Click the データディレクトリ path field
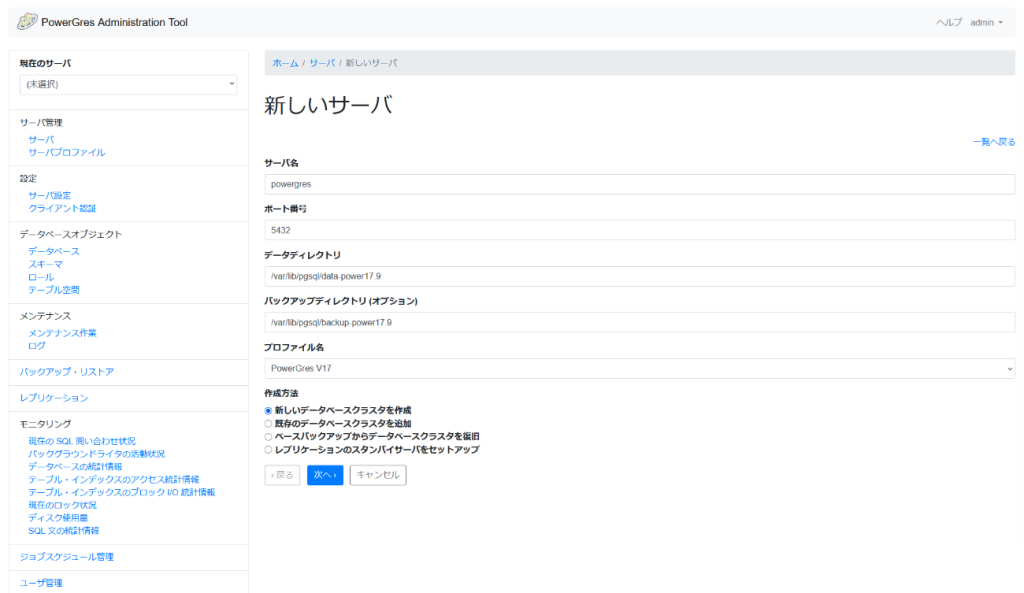The width and height of the screenshot is (1024, 593). click(x=639, y=276)
